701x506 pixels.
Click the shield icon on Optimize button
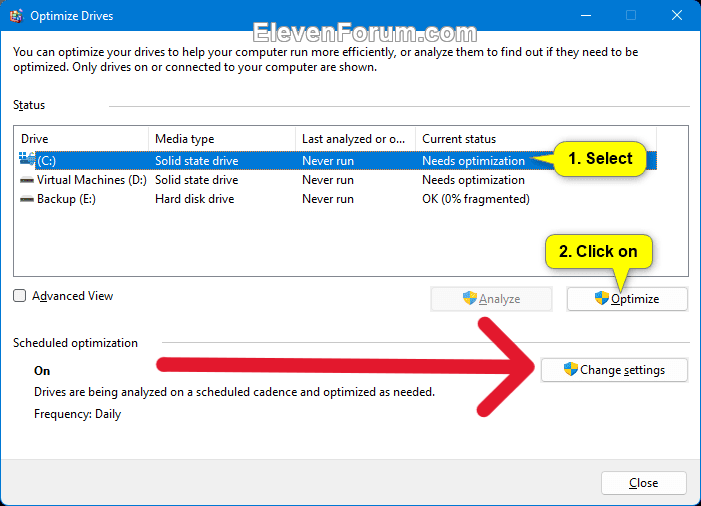point(601,298)
